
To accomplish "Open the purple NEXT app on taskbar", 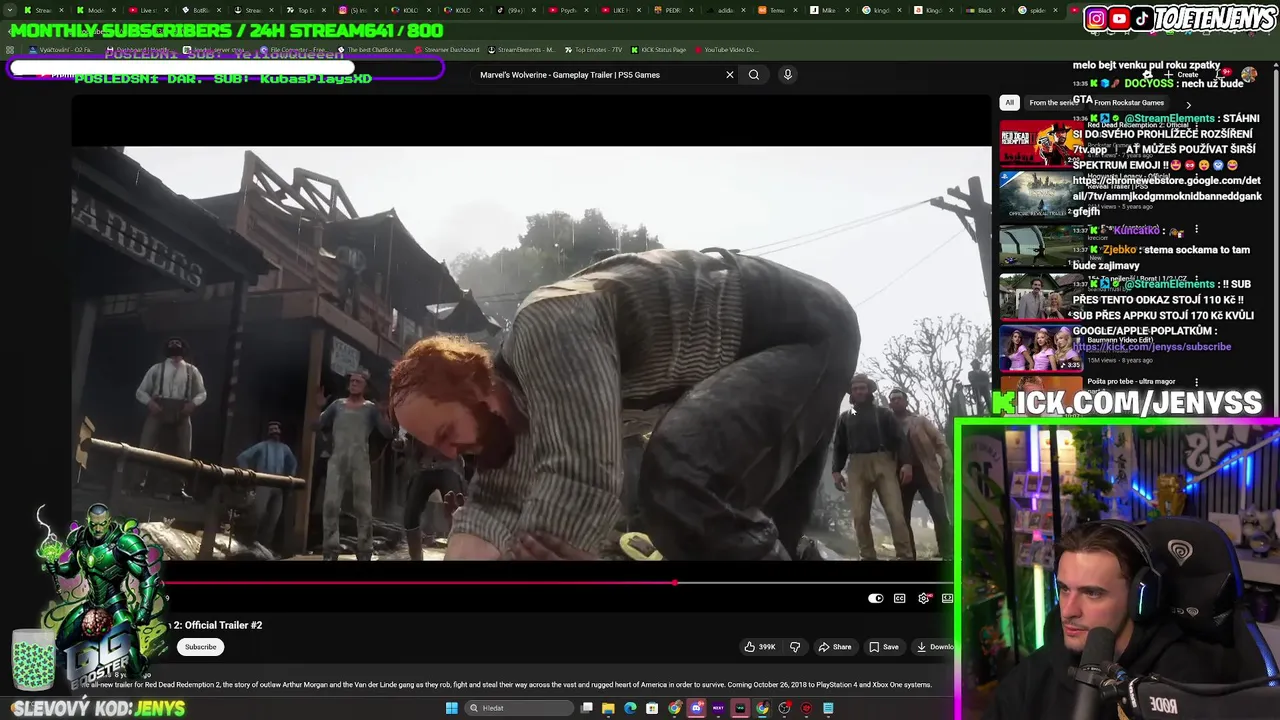I will [x=718, y=708].
